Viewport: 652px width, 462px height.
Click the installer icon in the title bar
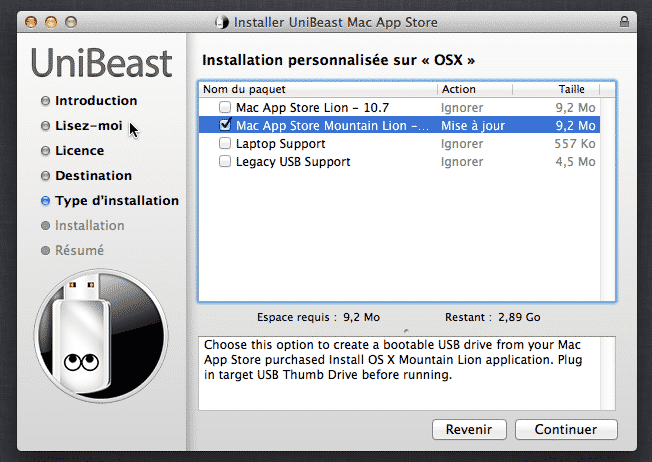(222, 21)
